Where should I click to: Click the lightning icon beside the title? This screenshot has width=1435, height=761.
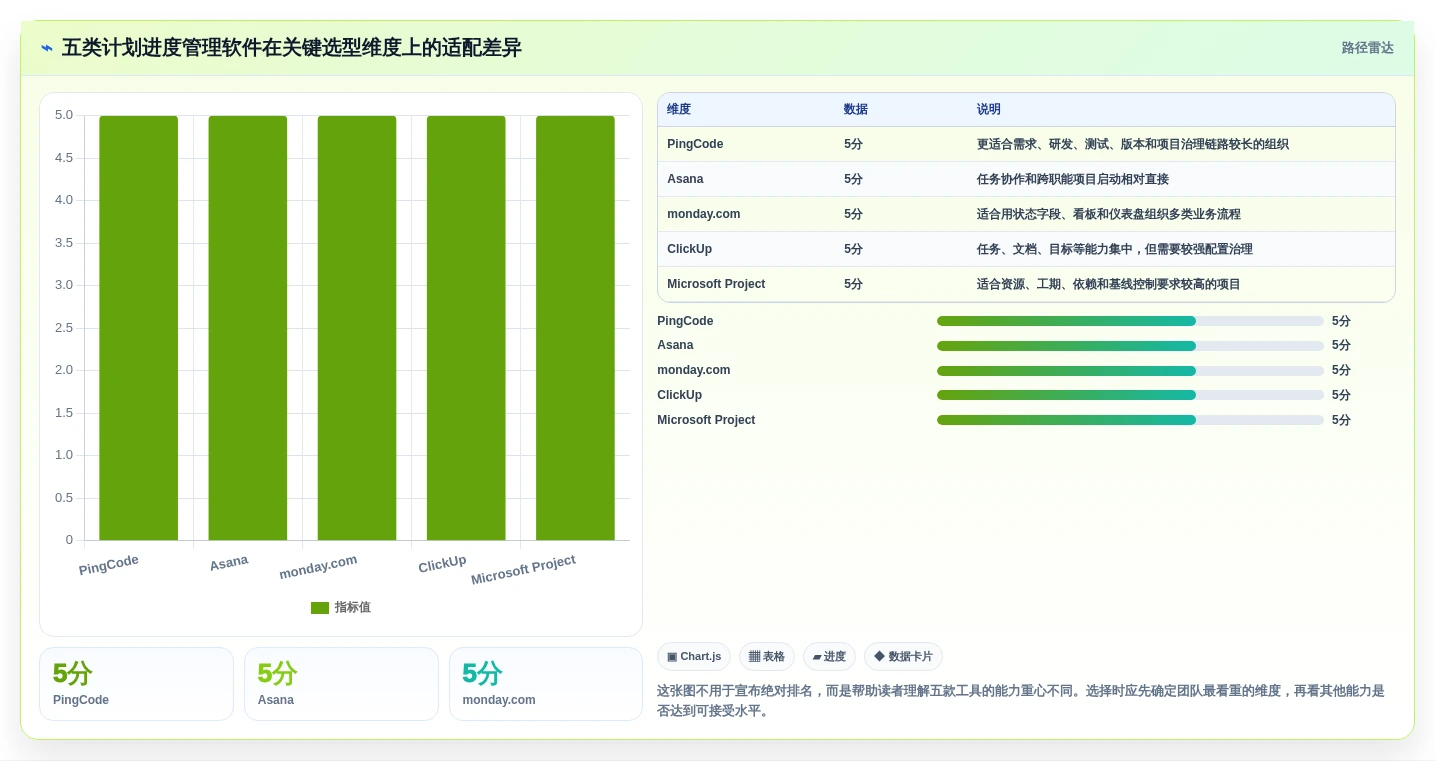click(47, 48)
